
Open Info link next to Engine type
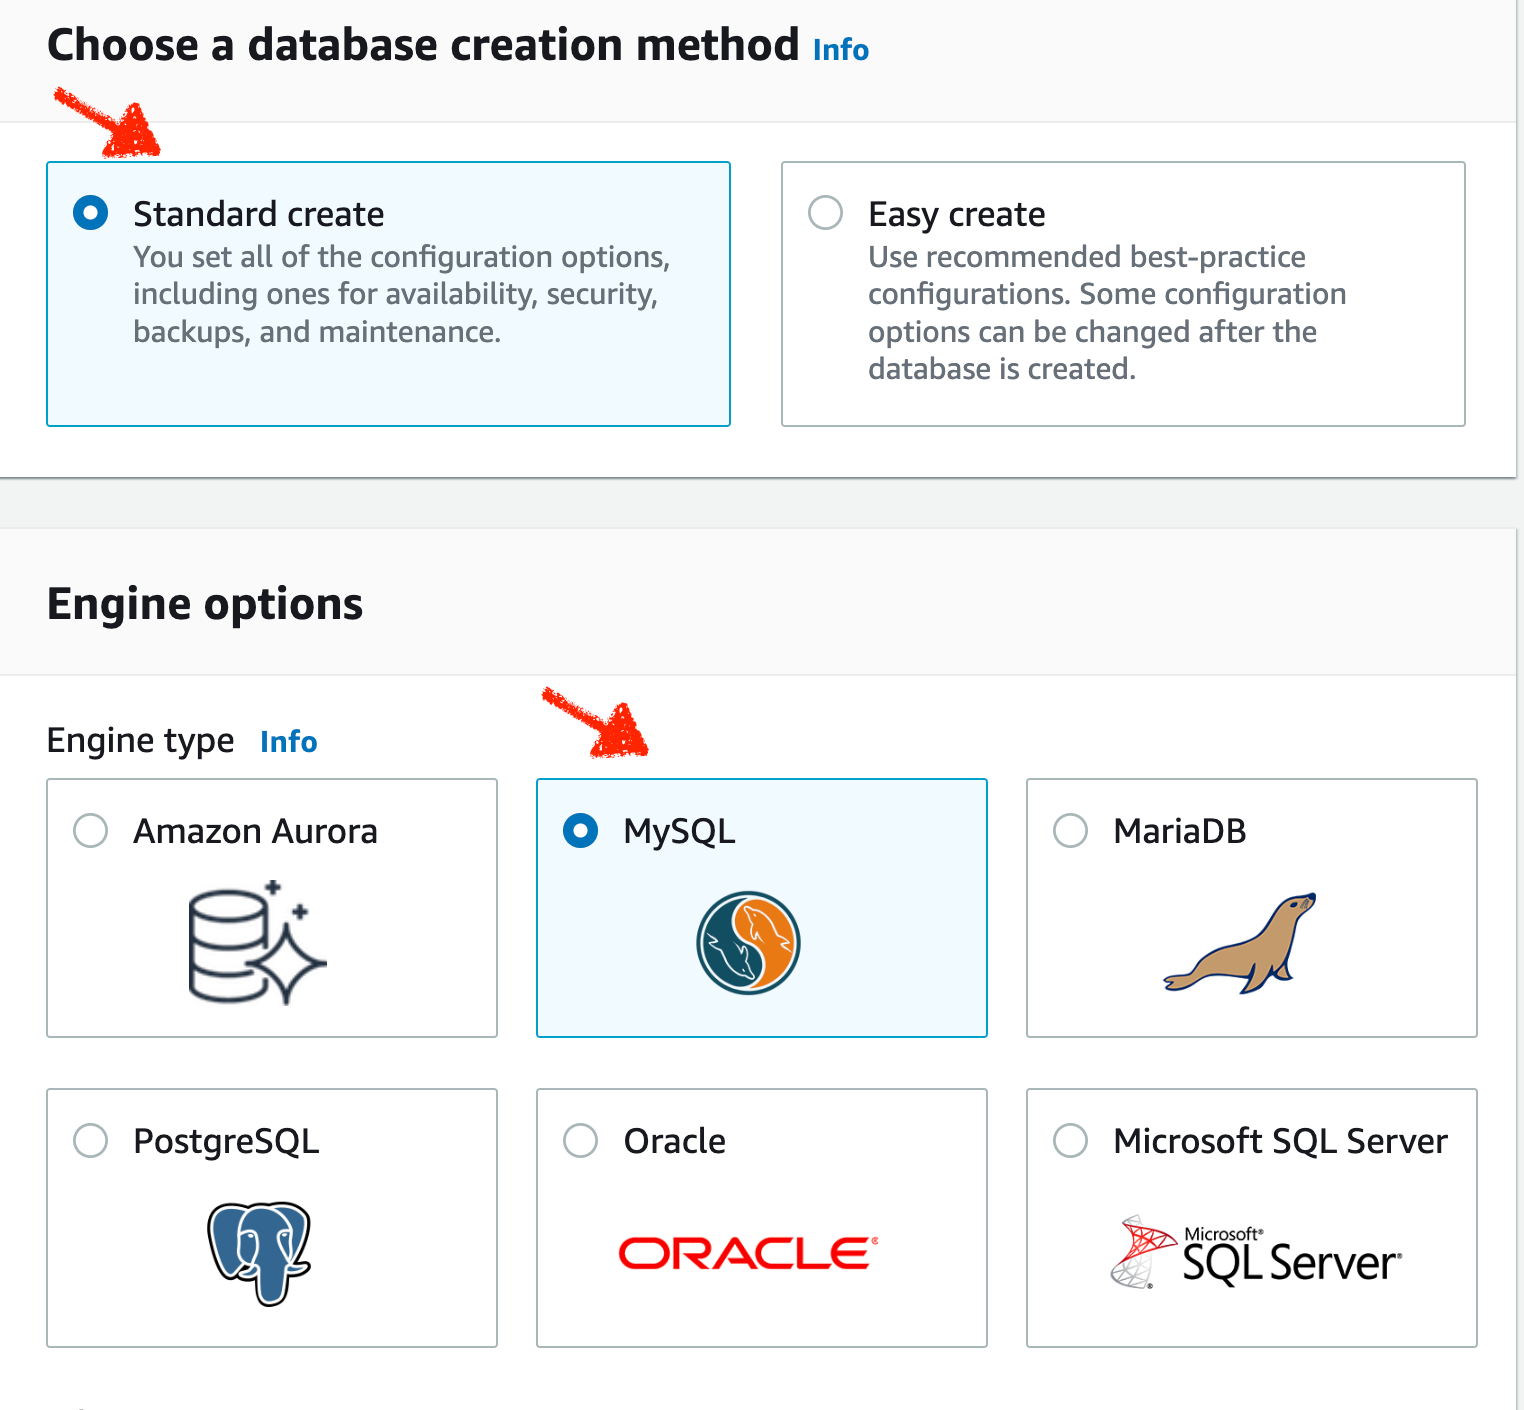288,742
